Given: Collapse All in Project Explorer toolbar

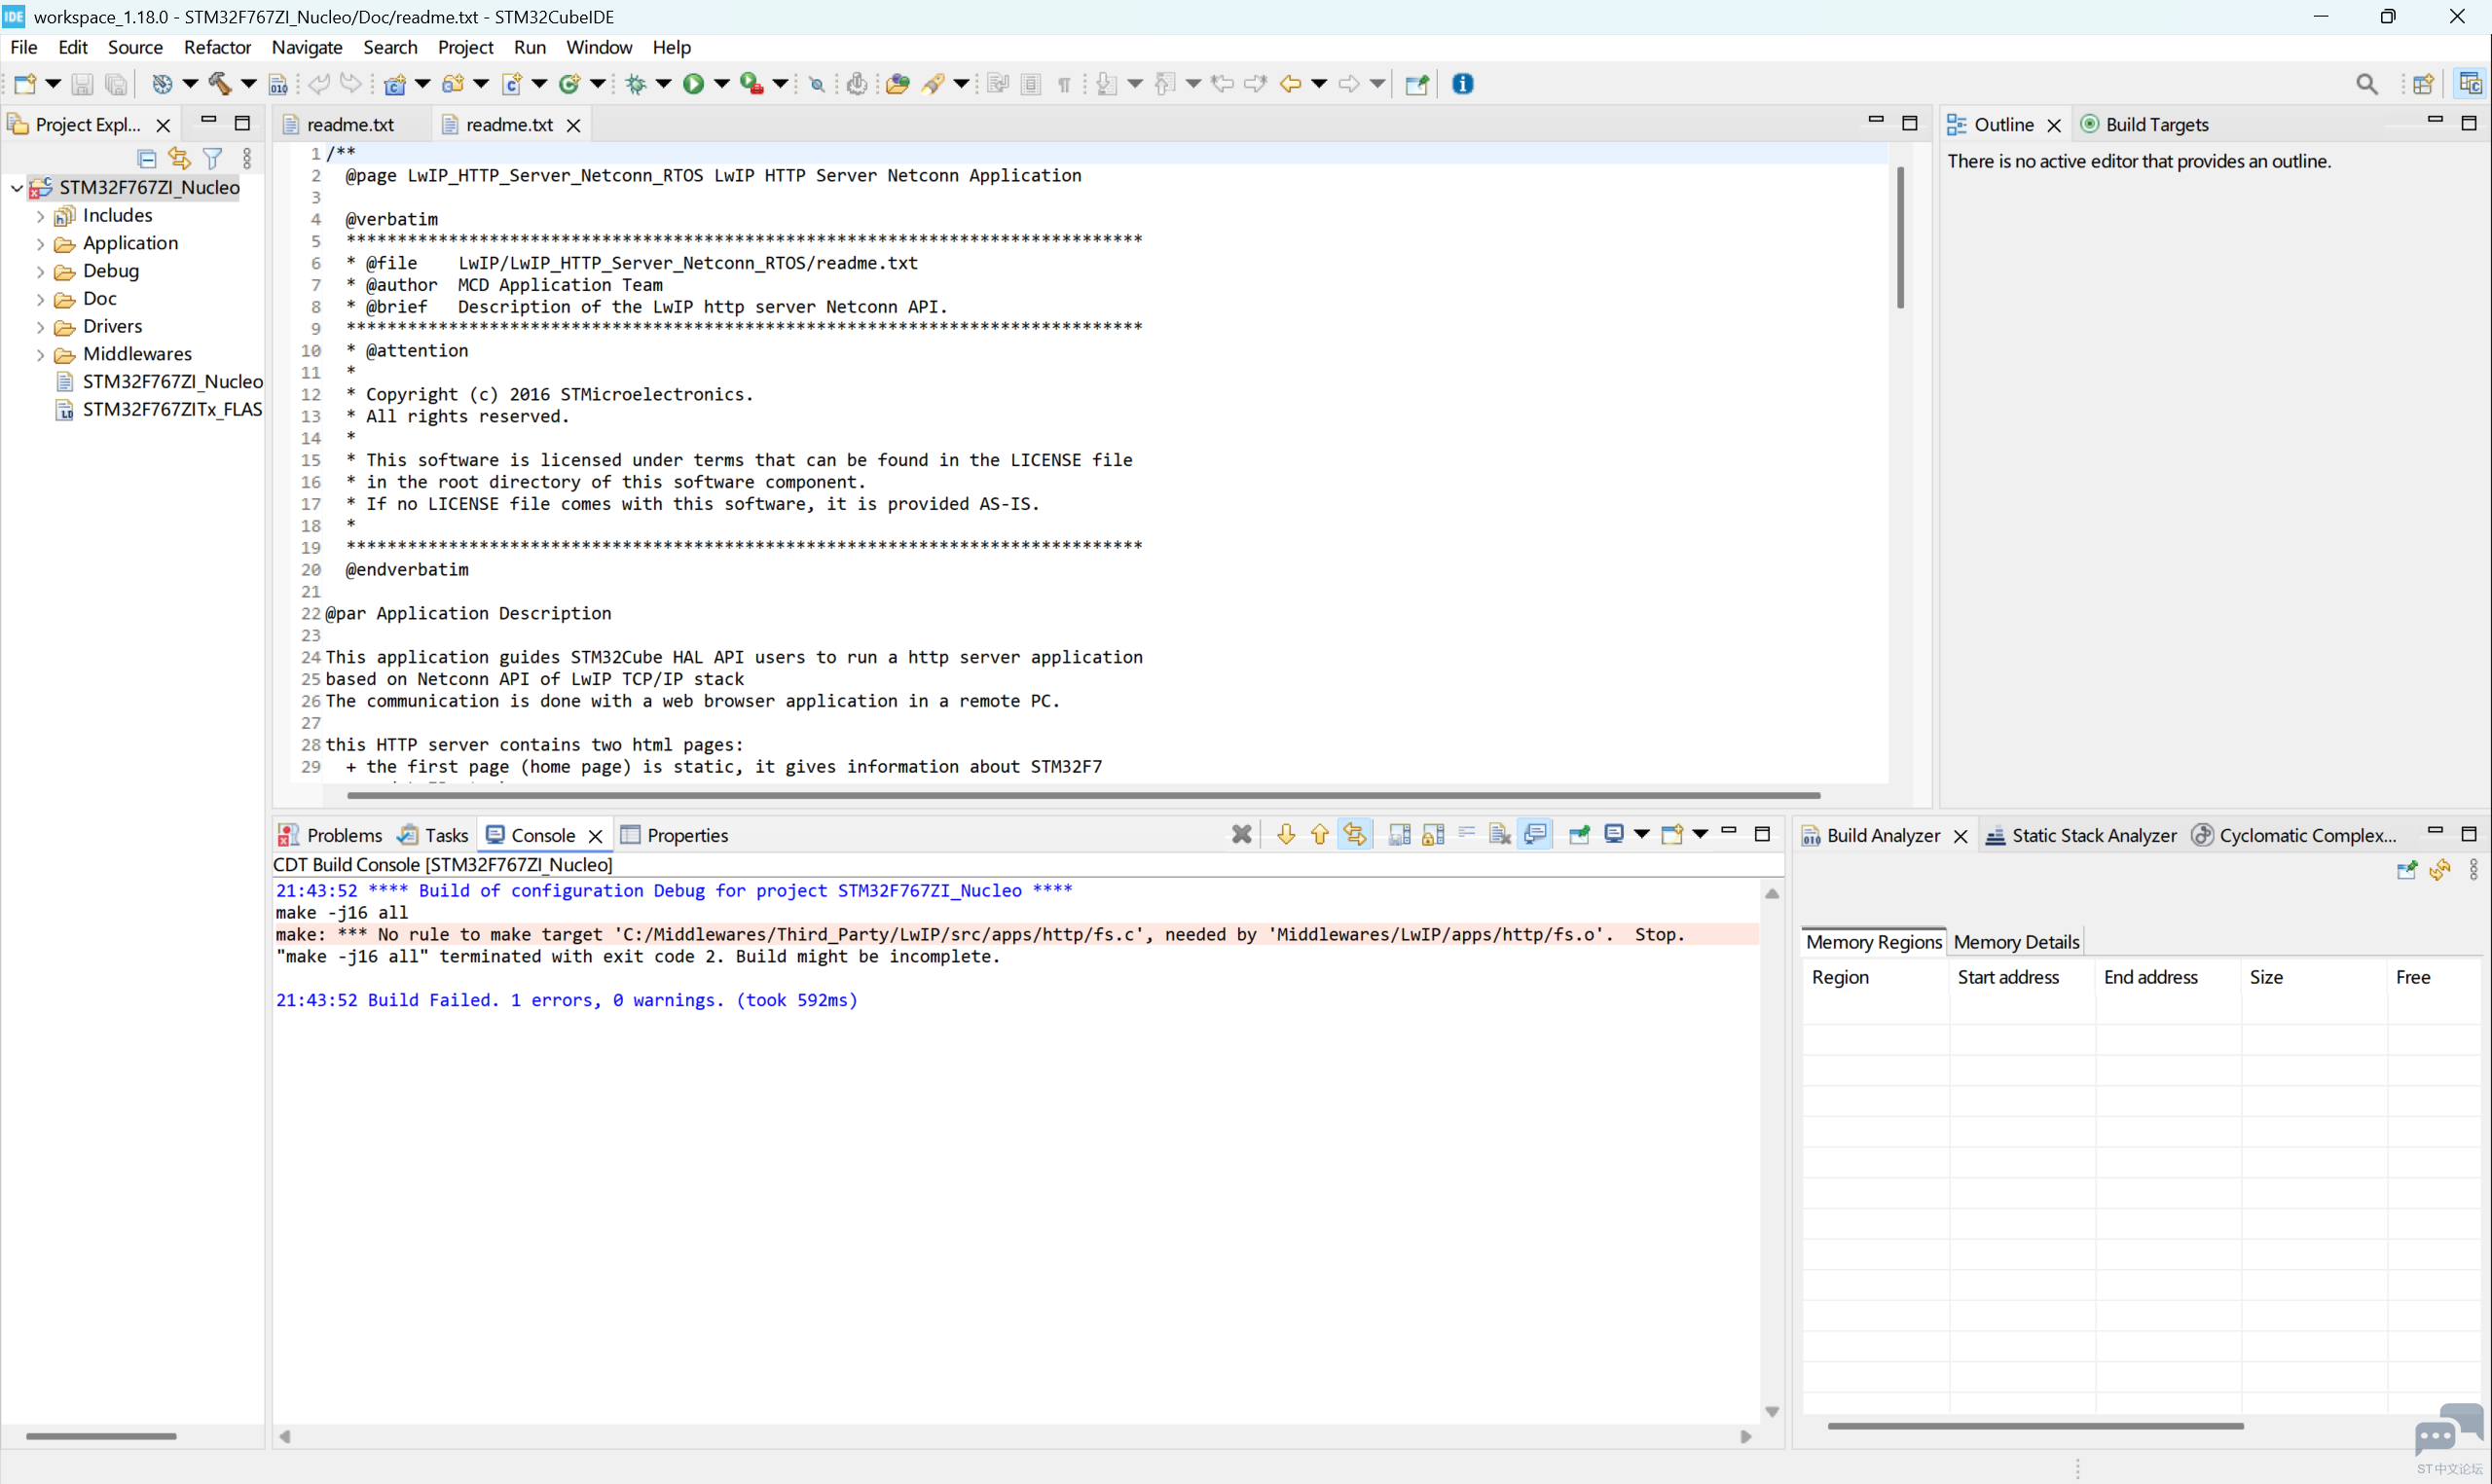Looking at the screenshot, I should [x=146, y=158].
